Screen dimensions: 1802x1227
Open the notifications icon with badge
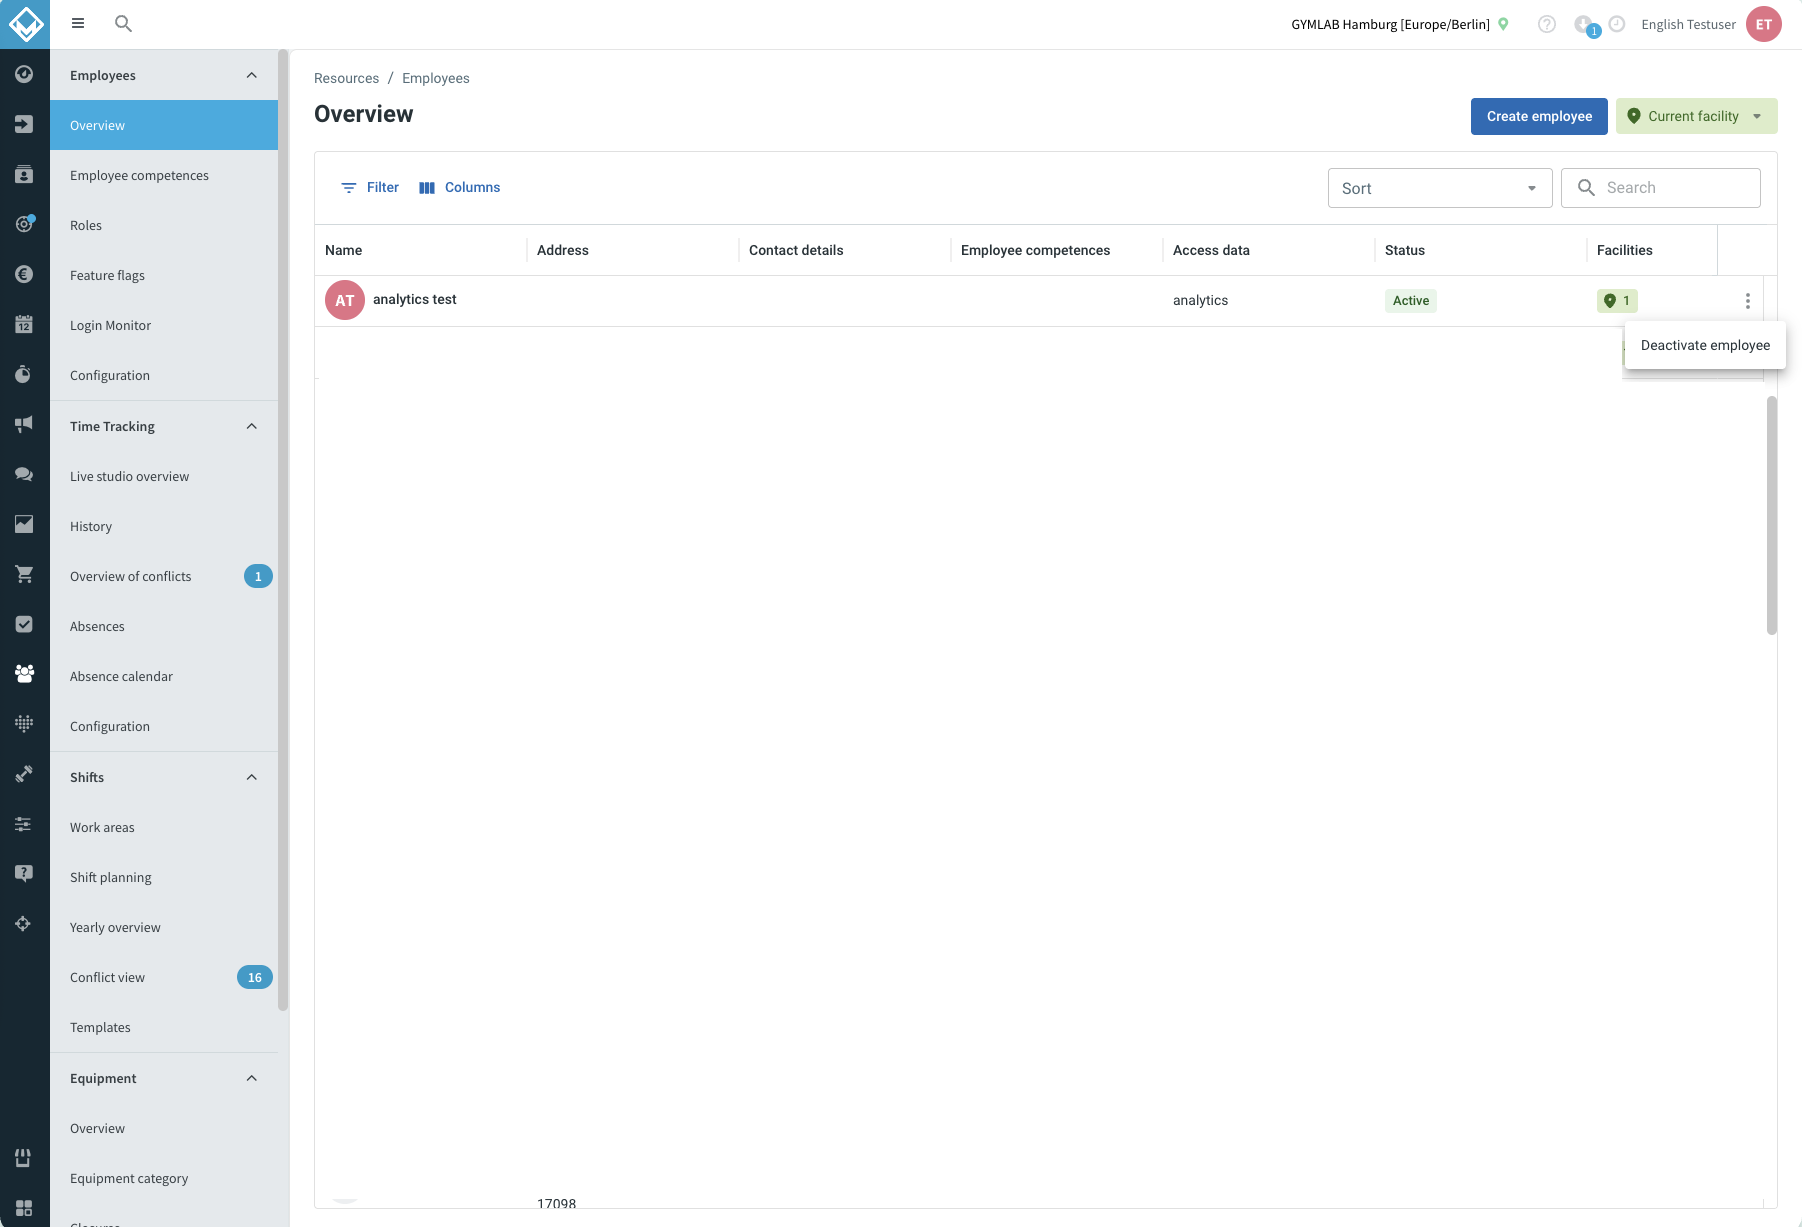point(1585,25)
